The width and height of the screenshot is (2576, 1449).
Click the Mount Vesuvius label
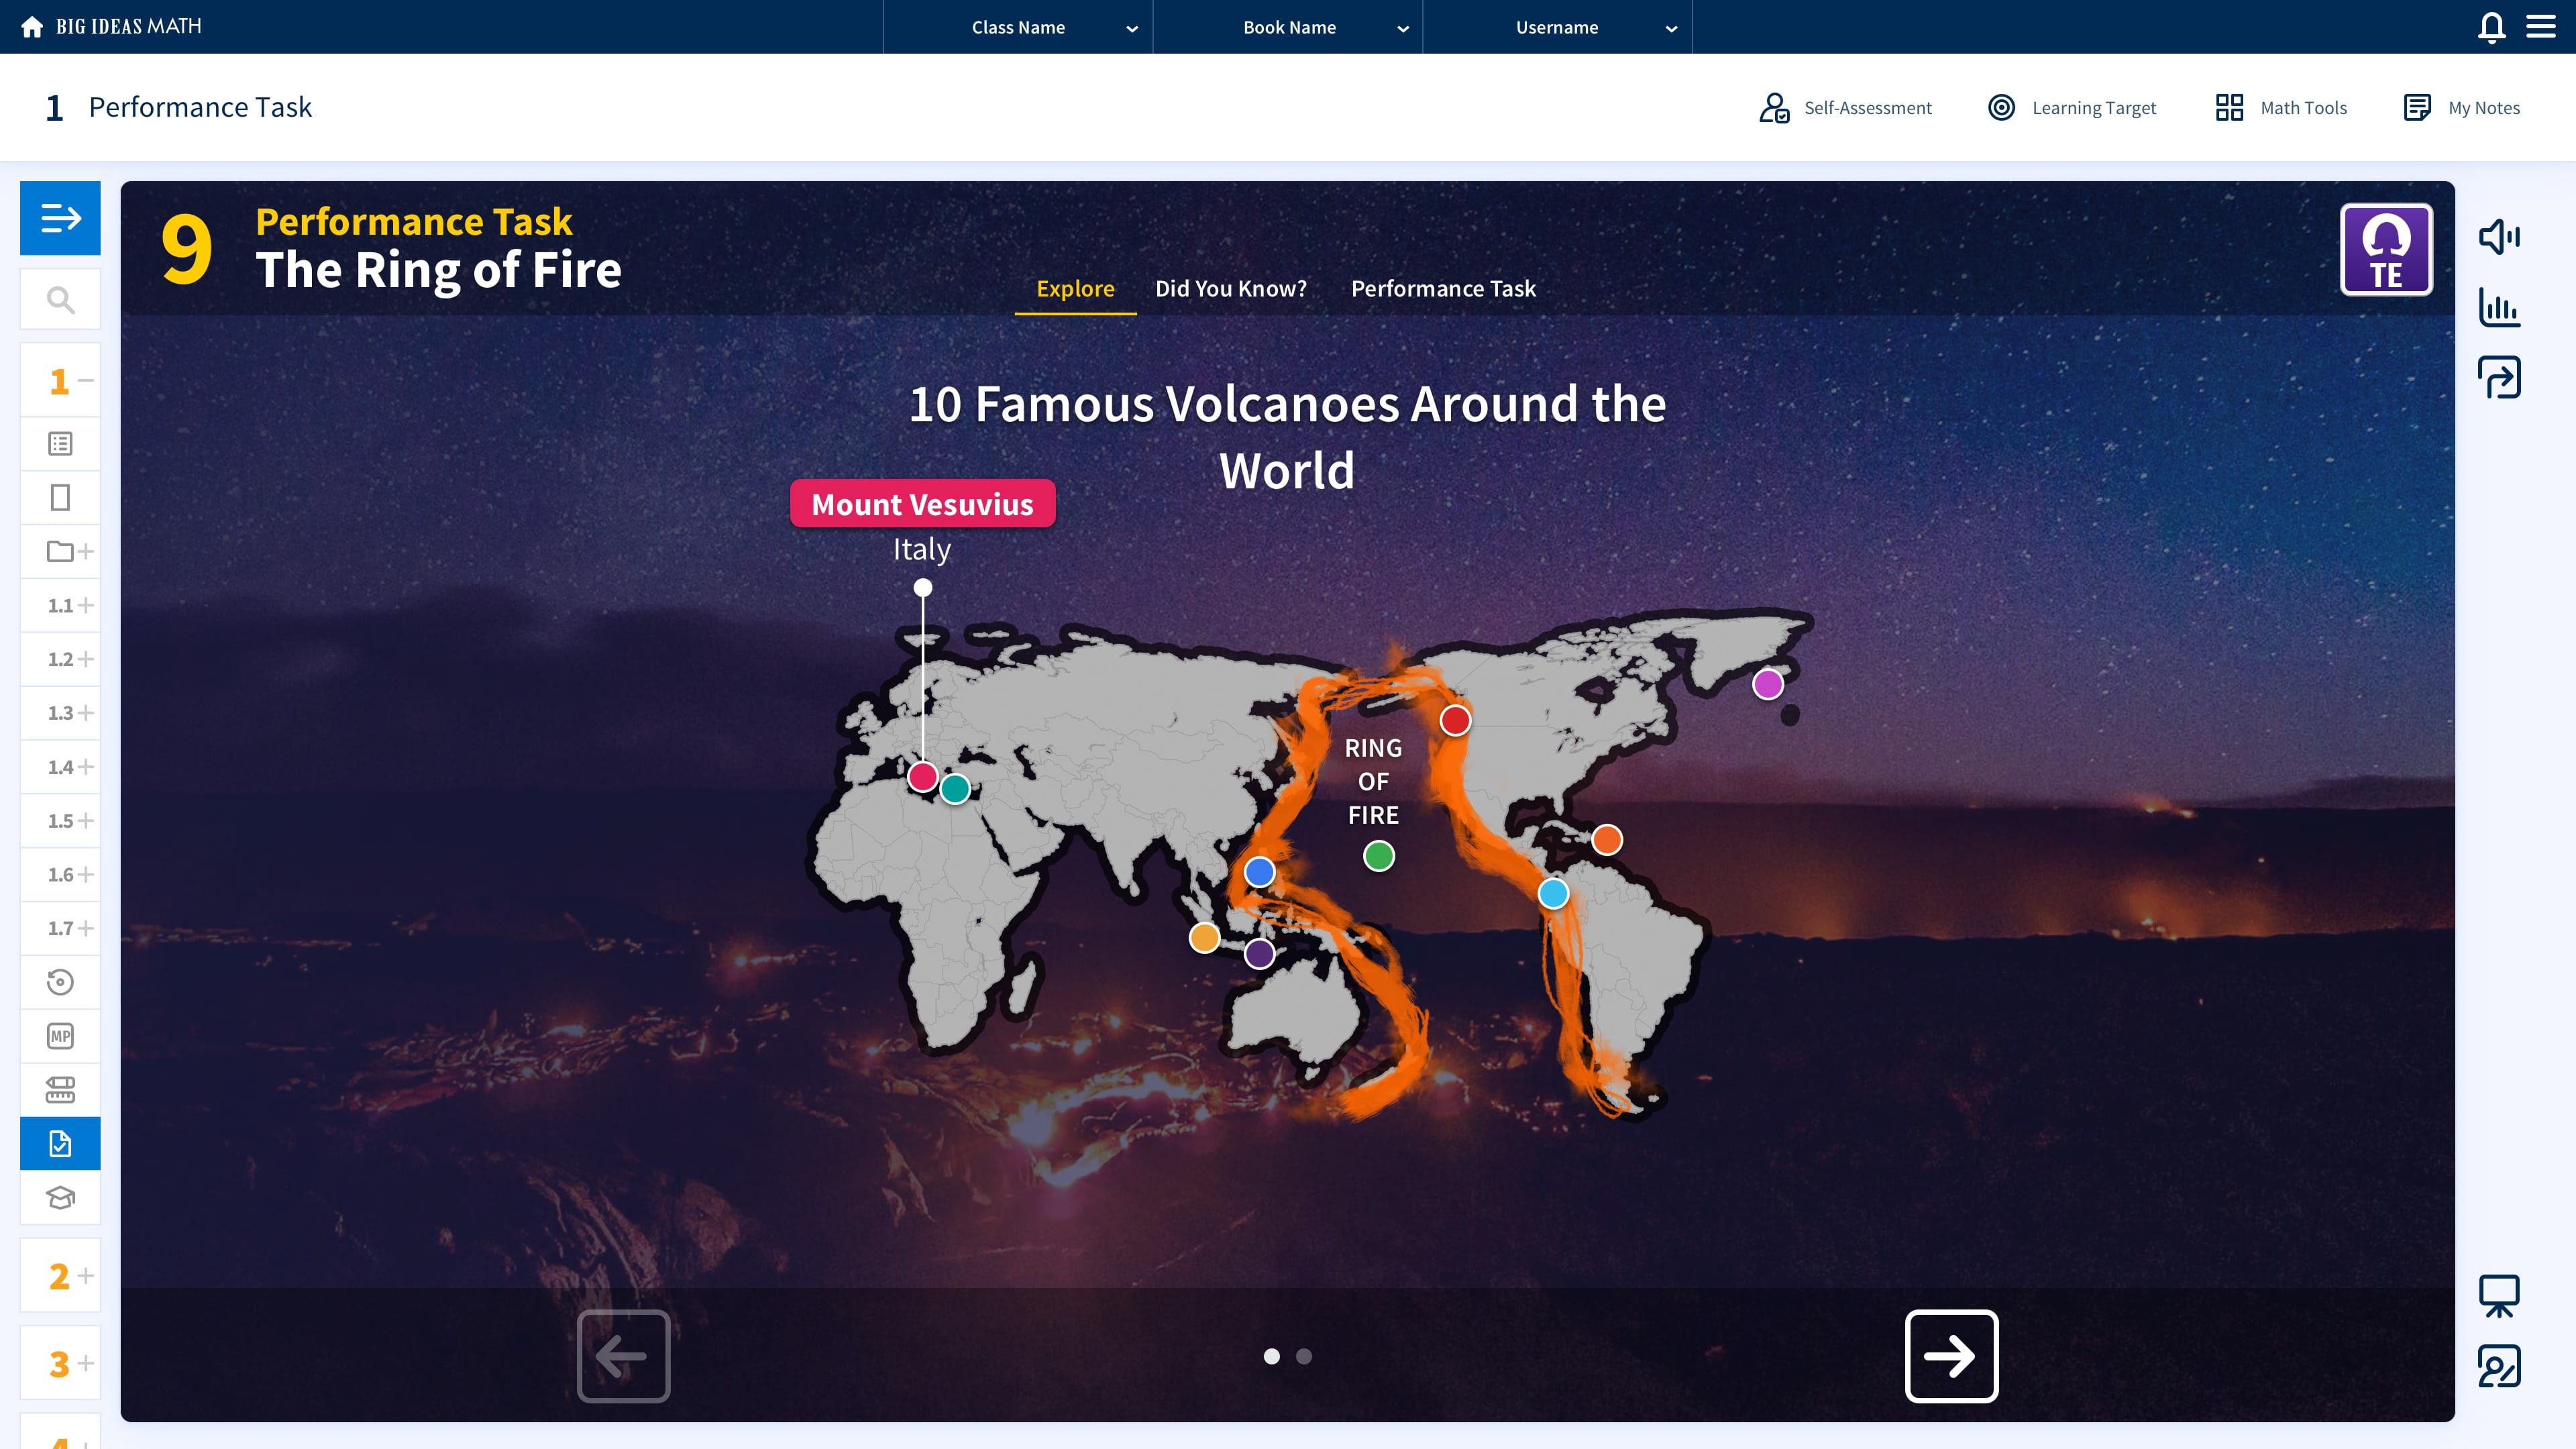tap(922, 503)
